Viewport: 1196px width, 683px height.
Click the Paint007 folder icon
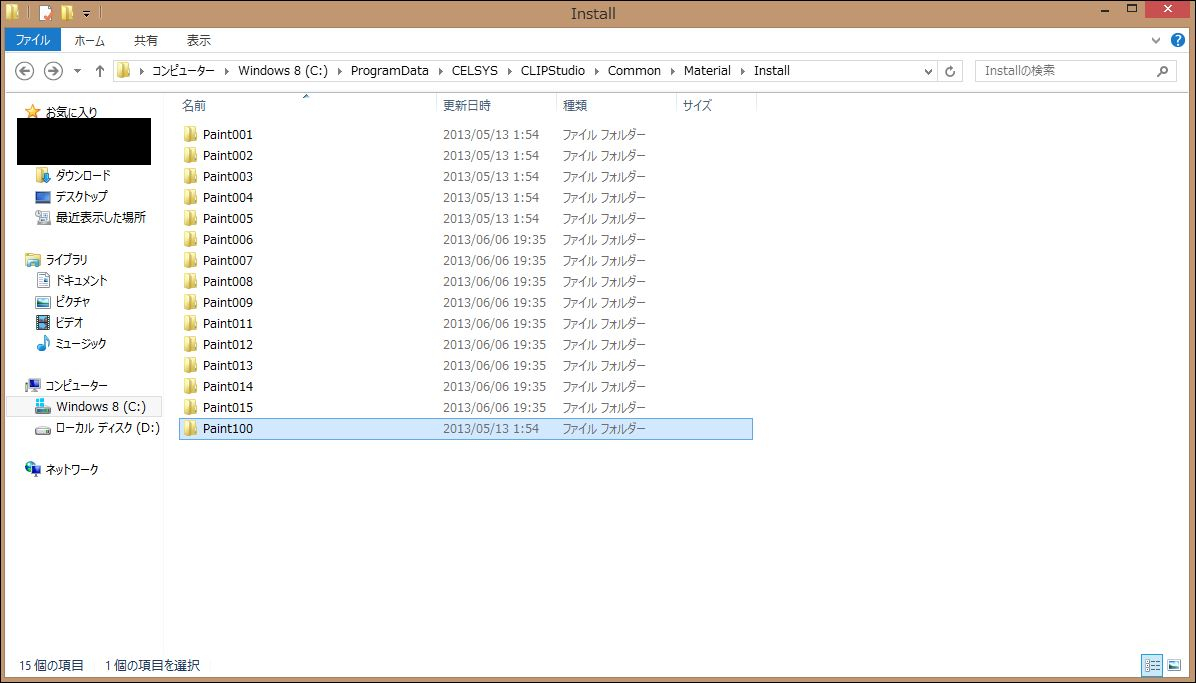coord(190,260)
